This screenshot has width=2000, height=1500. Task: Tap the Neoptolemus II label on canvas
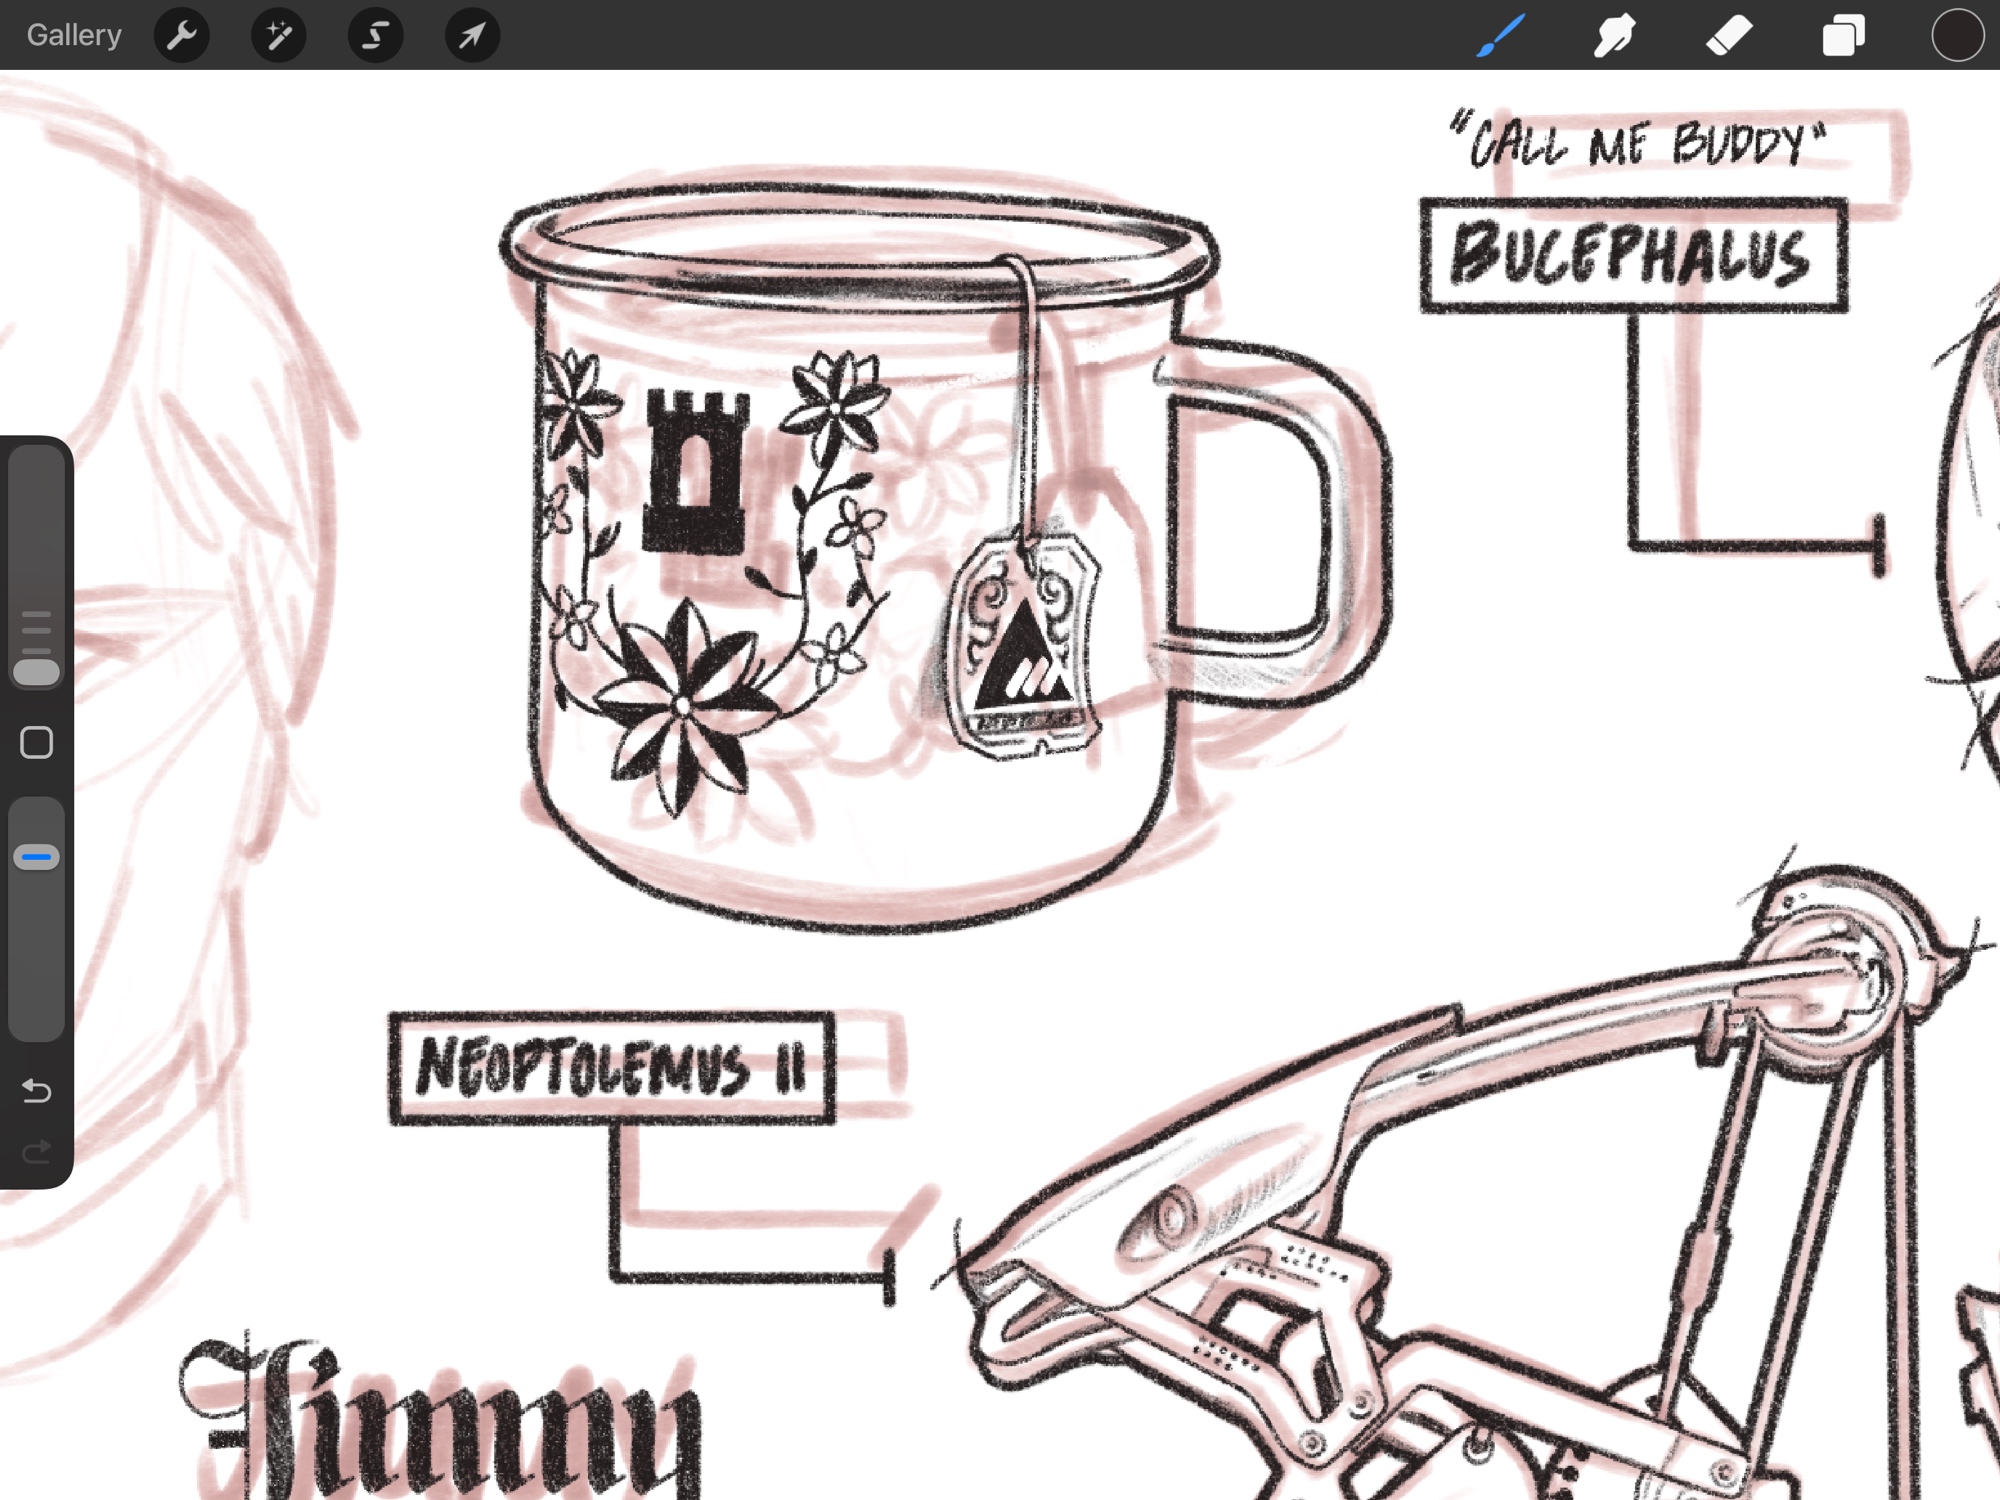click(611, 1068)
